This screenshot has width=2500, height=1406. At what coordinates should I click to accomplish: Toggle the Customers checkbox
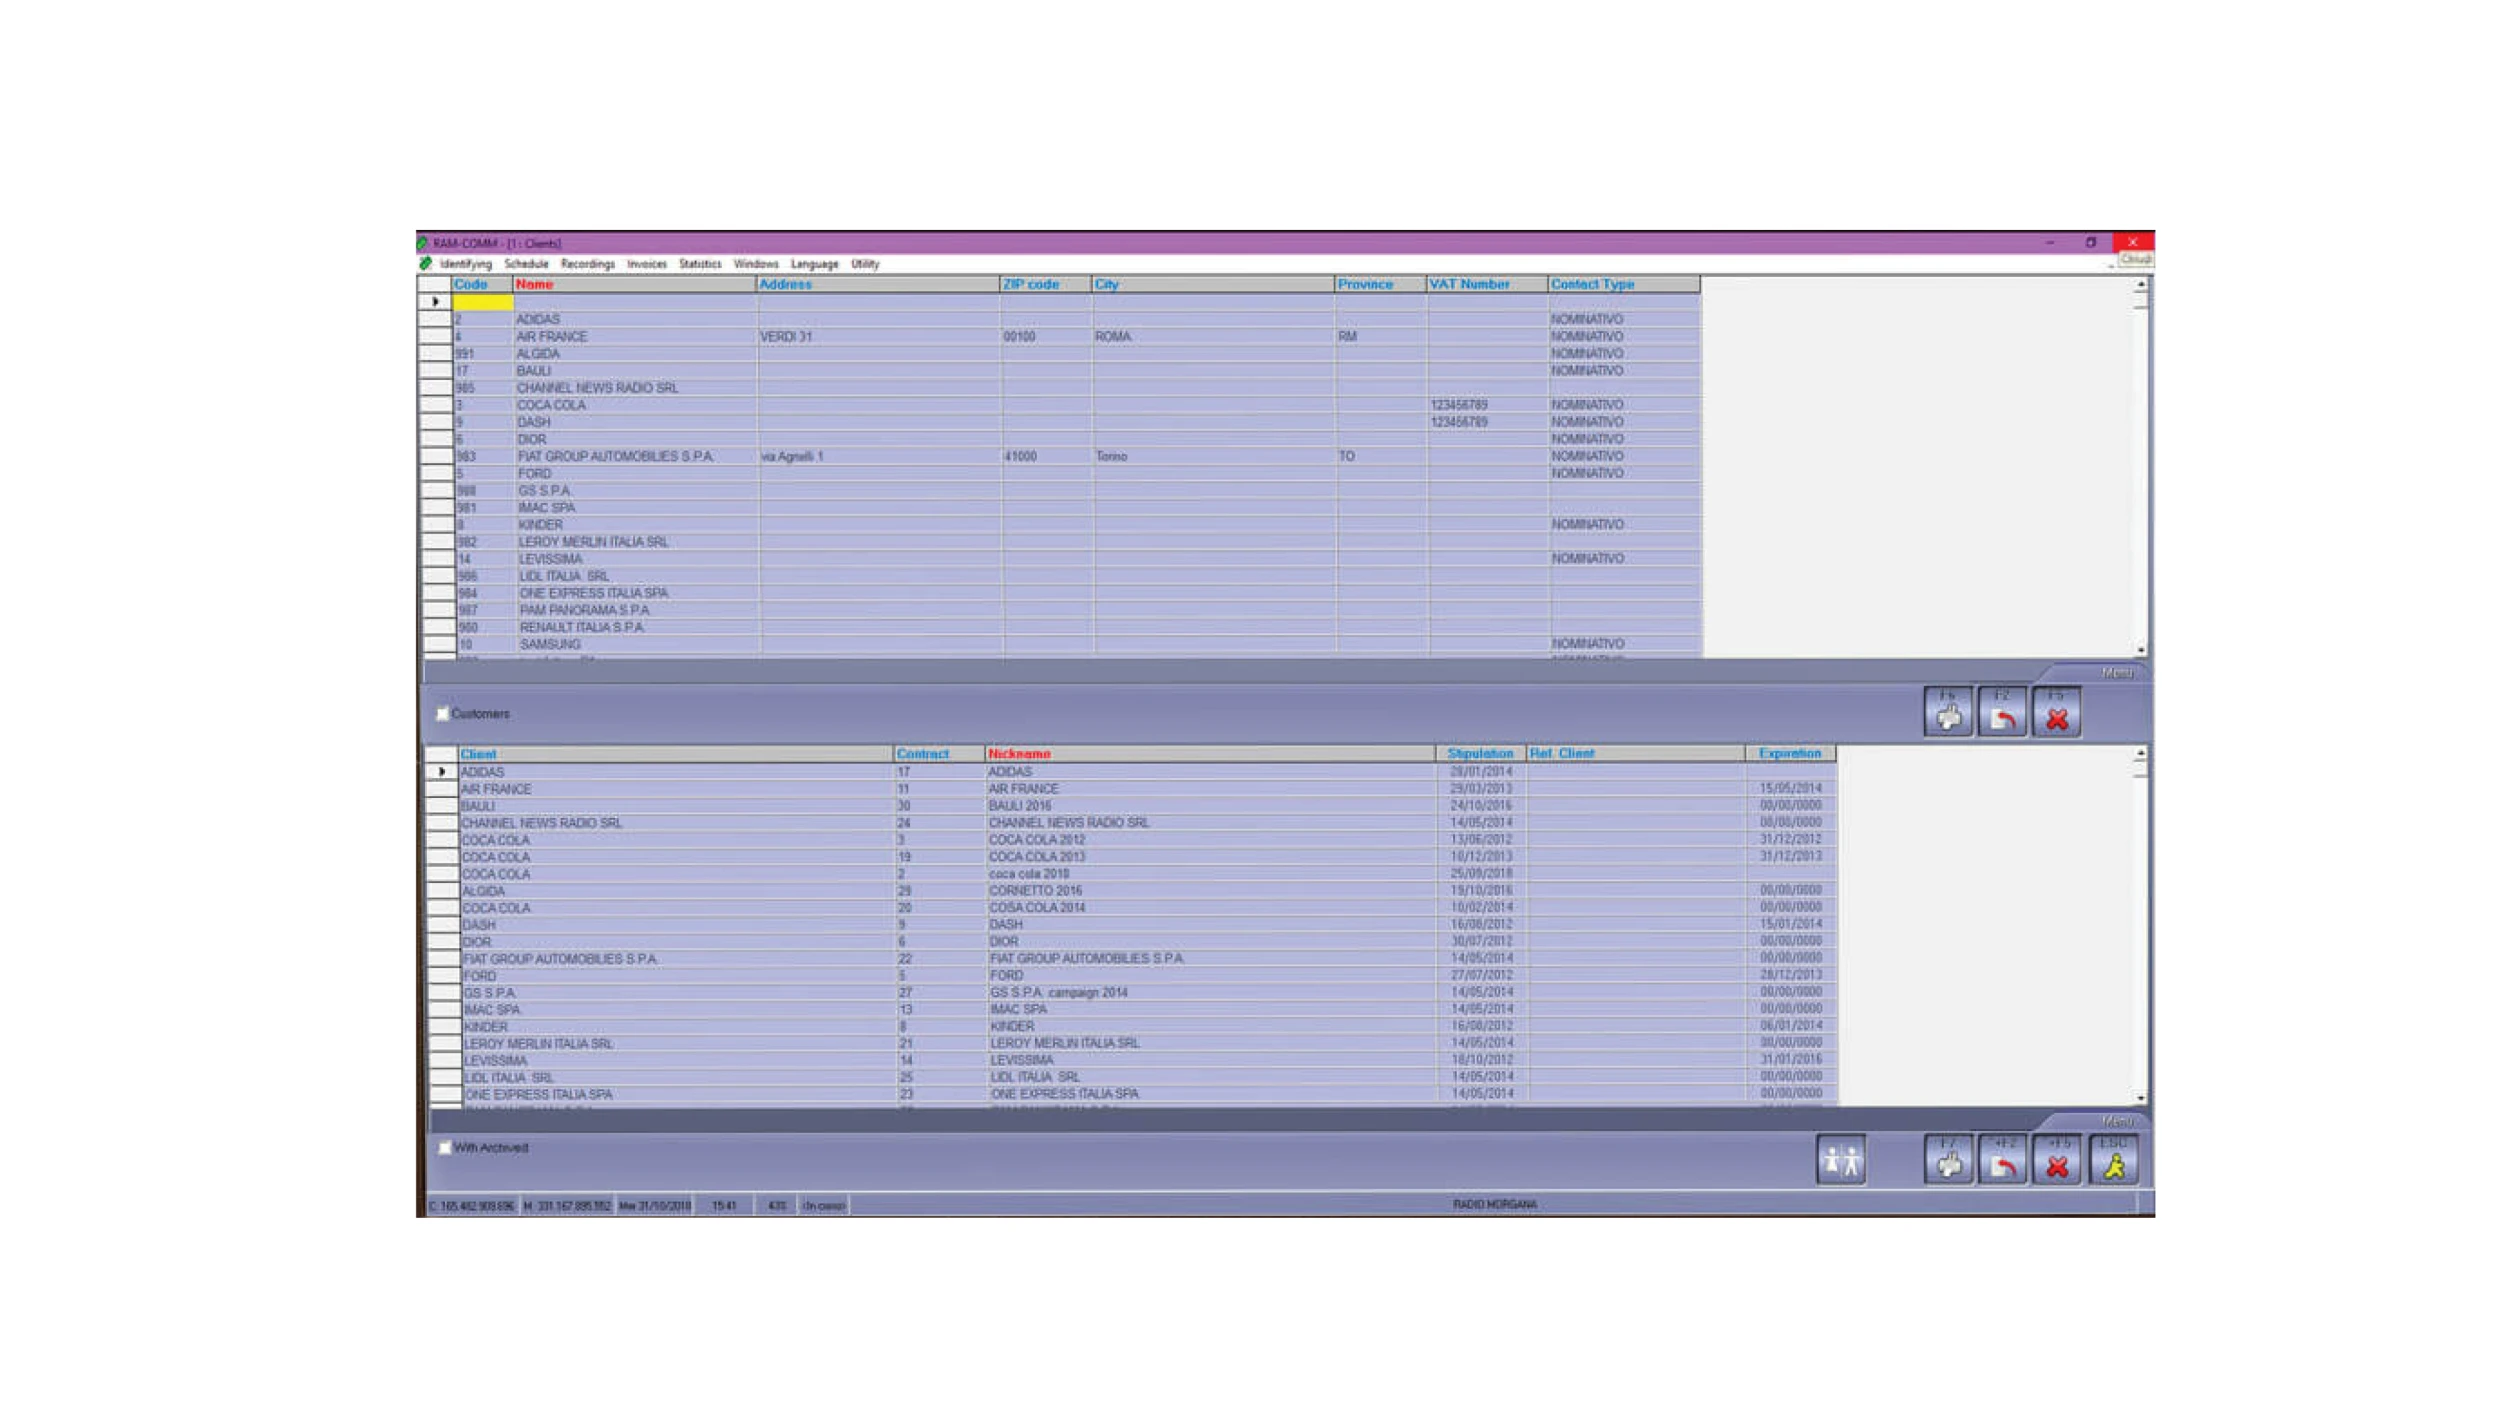coord(443,714)
